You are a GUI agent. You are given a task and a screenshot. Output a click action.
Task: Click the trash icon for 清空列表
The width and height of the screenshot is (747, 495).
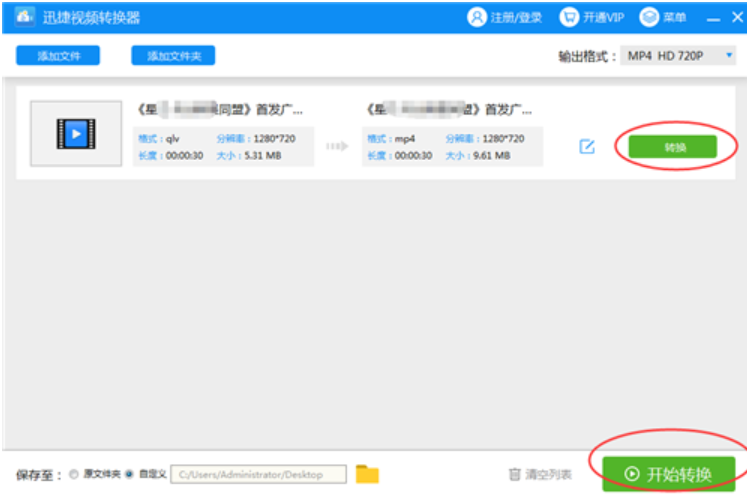coord(515,474)
